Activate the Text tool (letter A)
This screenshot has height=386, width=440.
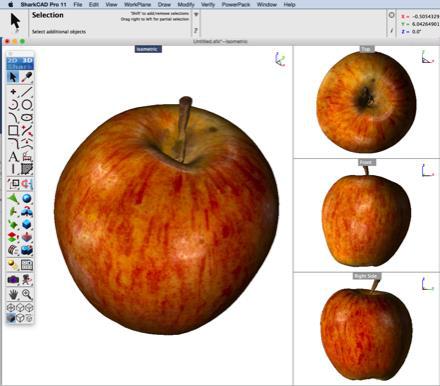tap(13, 157)
